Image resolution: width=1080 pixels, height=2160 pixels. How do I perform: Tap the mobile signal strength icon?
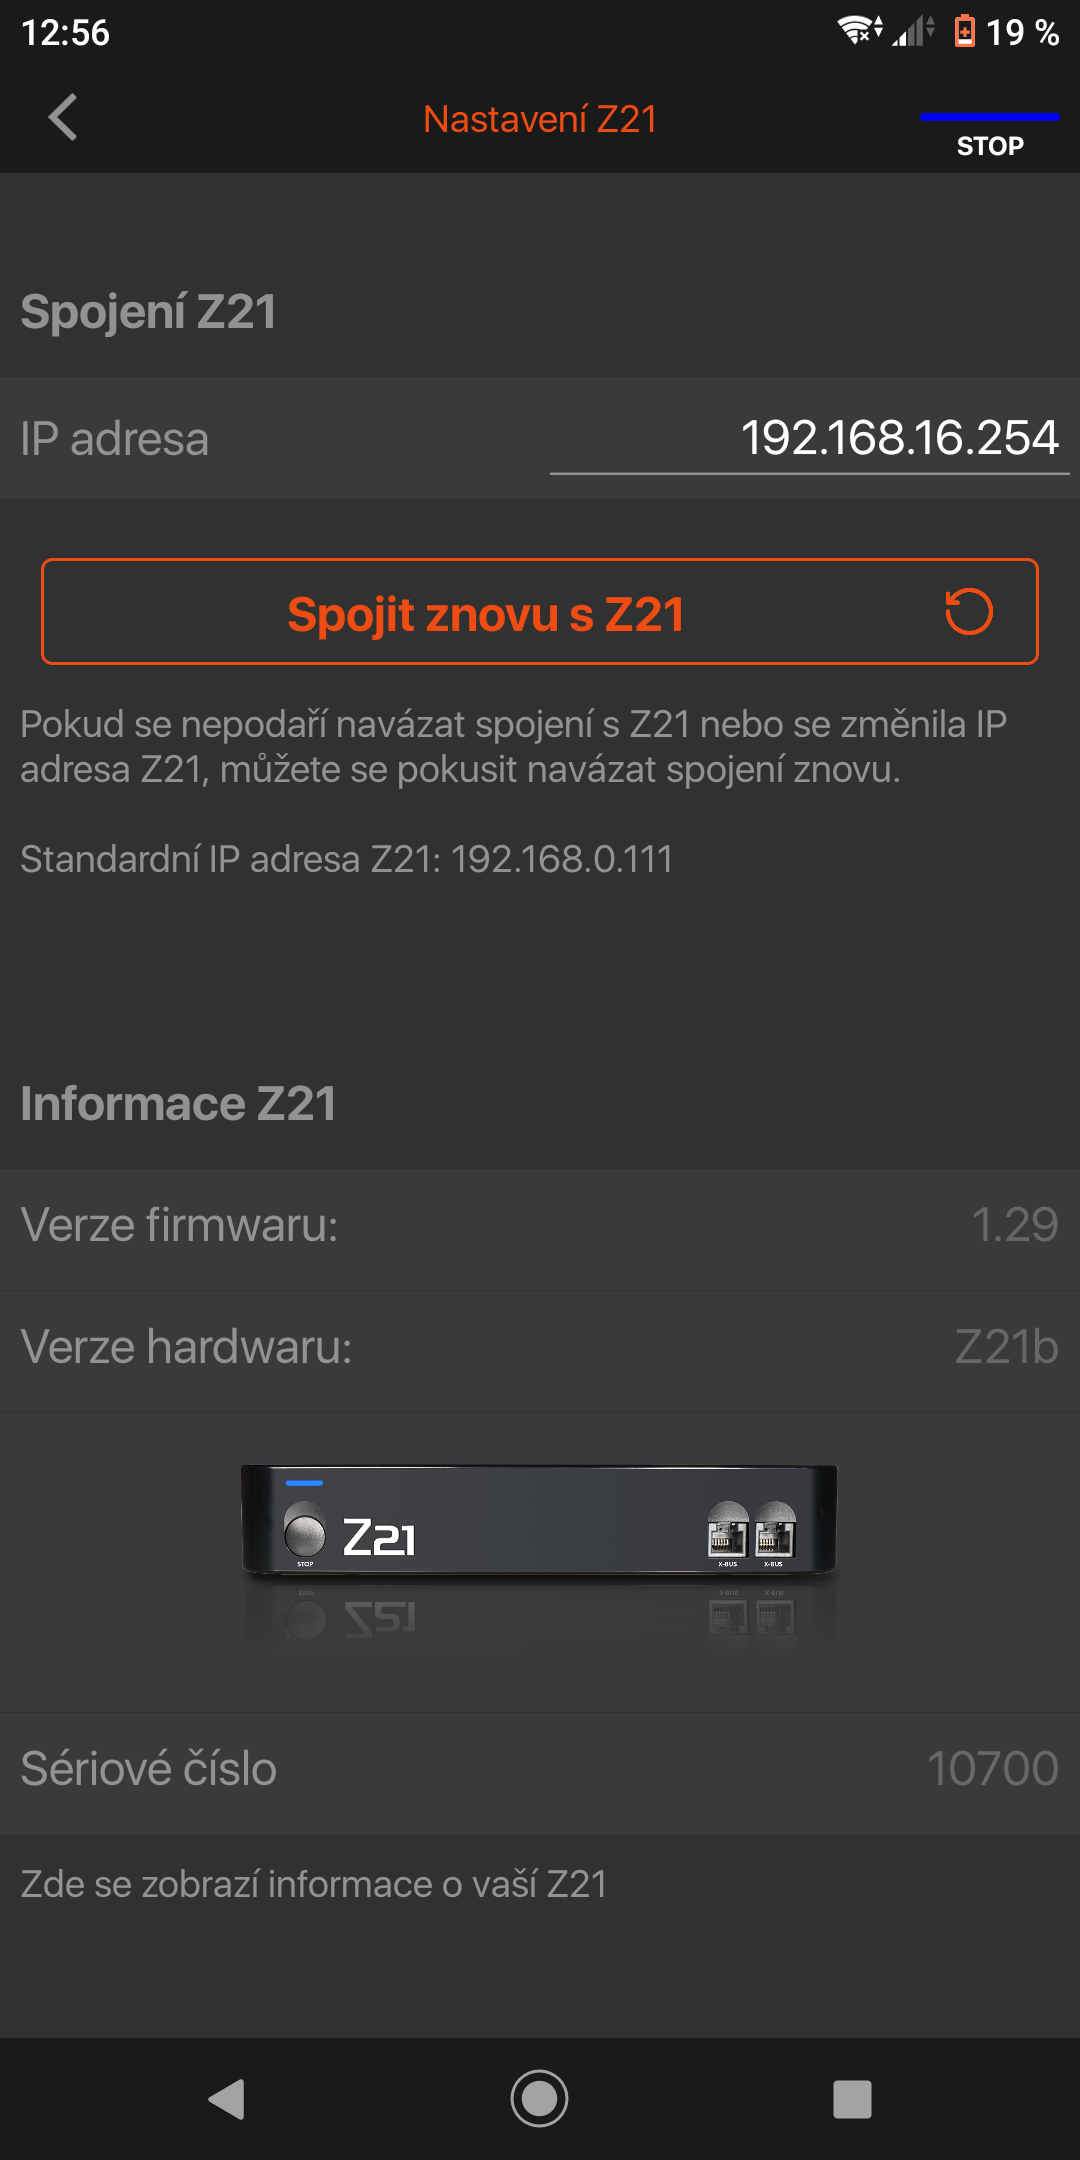click(913, 31)
